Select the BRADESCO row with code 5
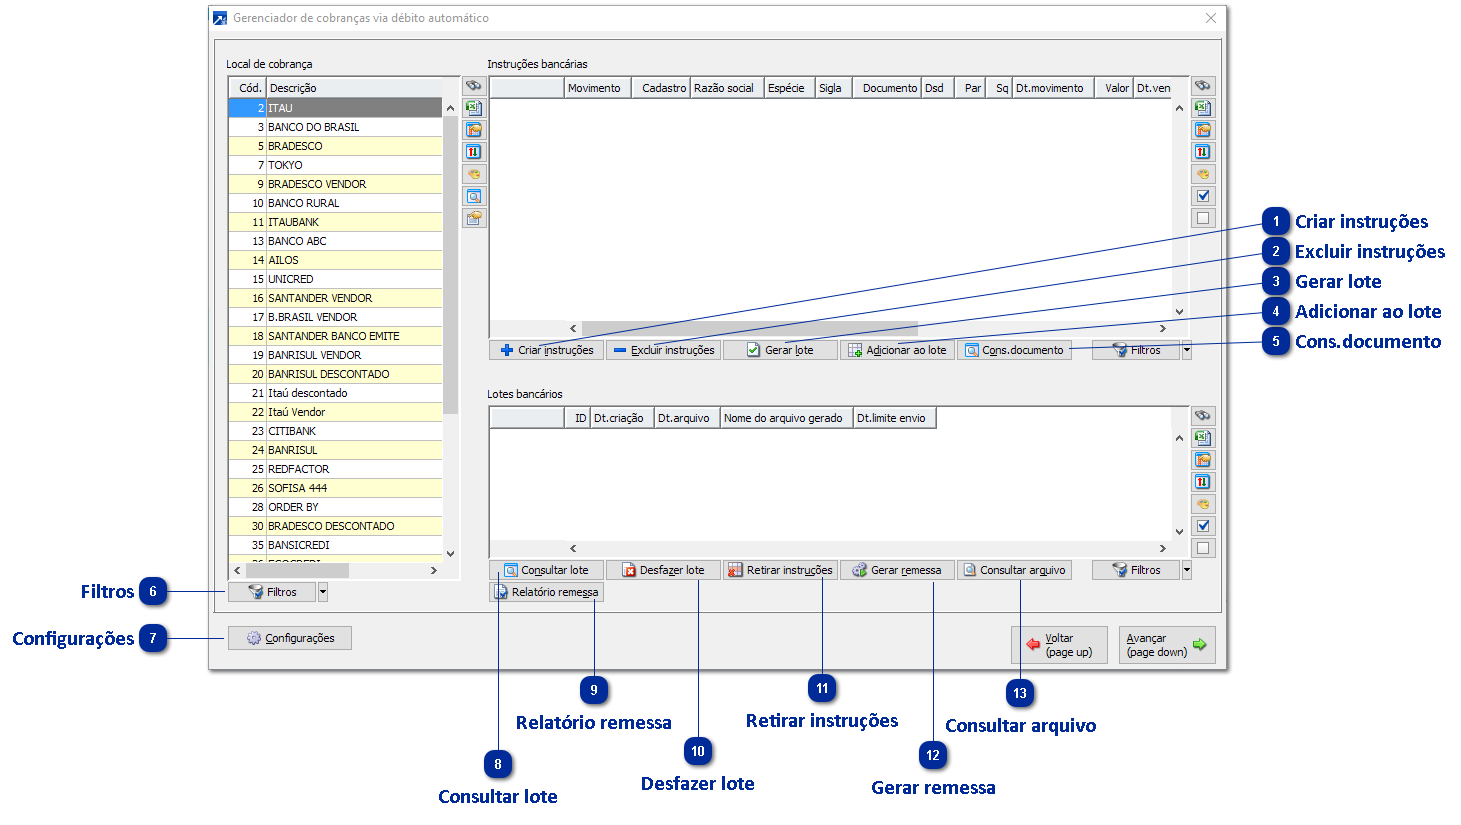1461x825 pixels. point(335,146)
